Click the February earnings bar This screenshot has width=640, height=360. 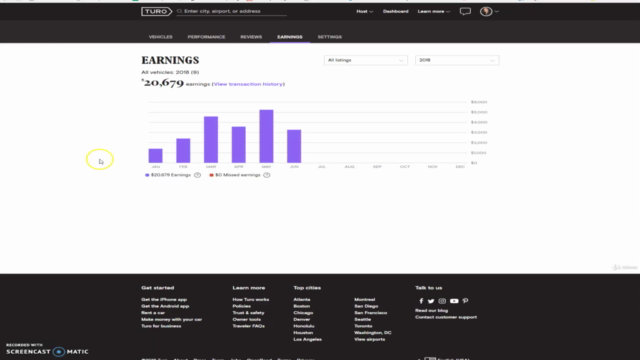click(183, 151)
